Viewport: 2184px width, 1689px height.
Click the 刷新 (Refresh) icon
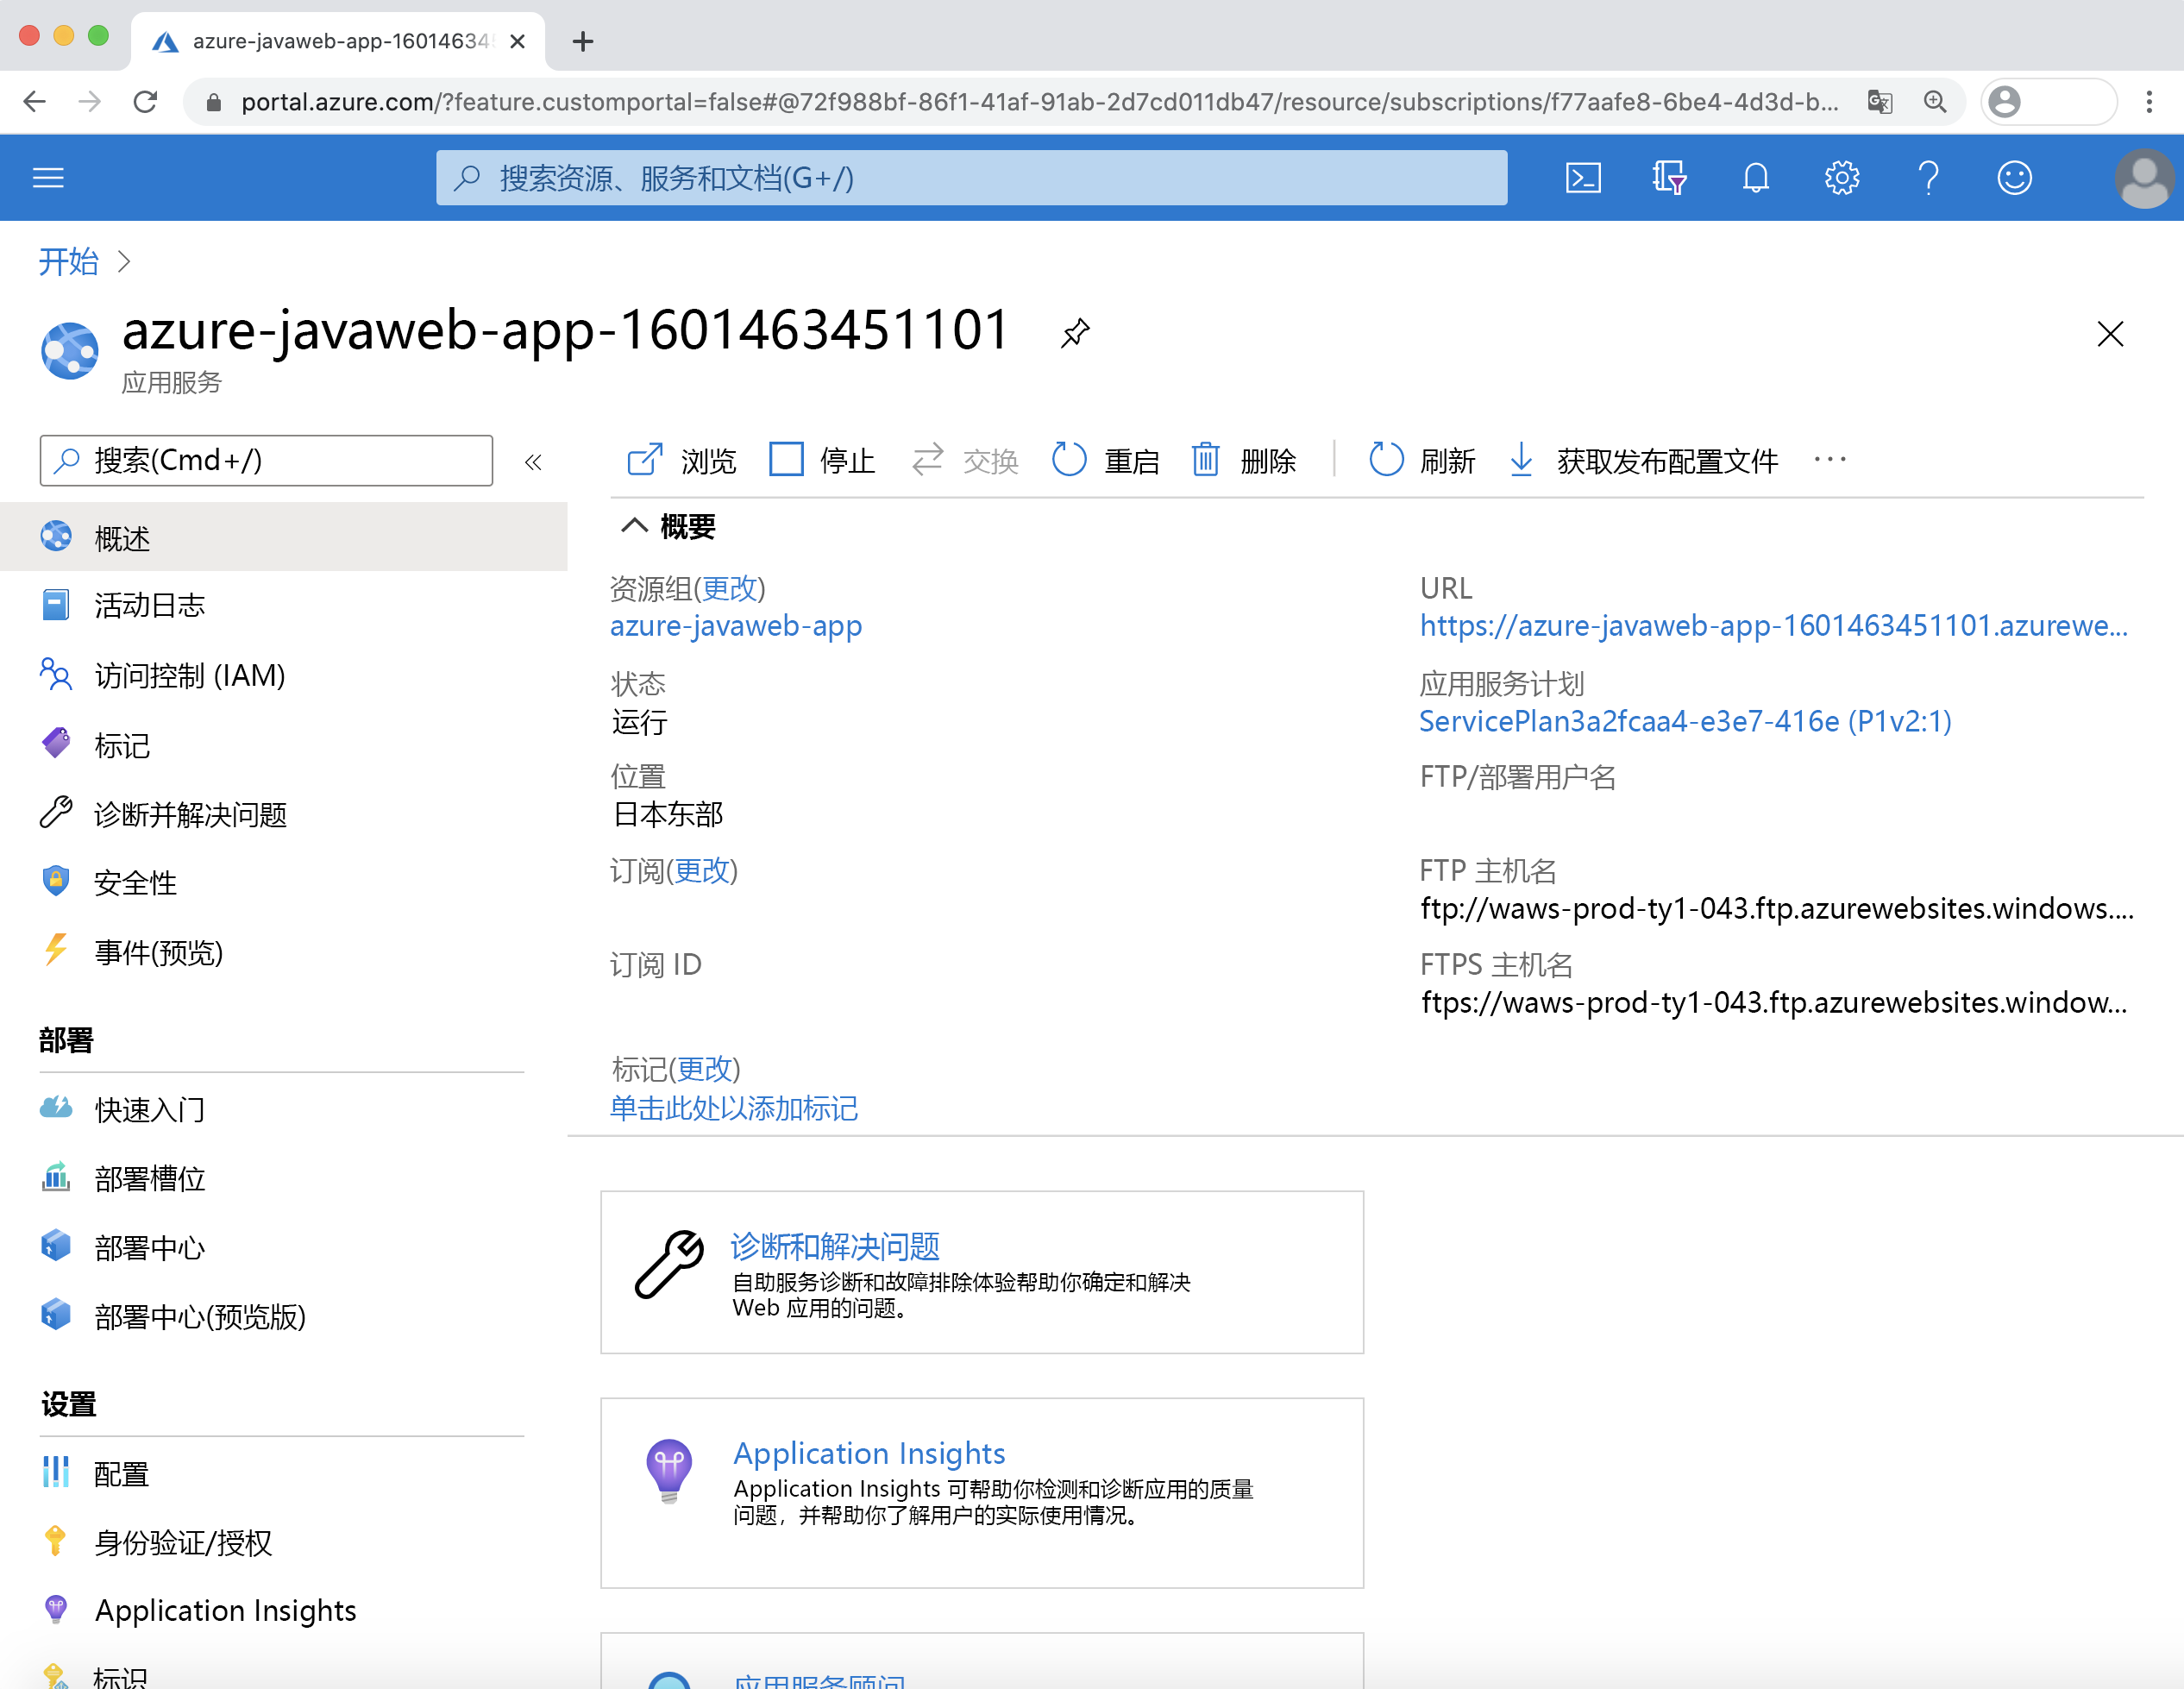[1386, 462]
